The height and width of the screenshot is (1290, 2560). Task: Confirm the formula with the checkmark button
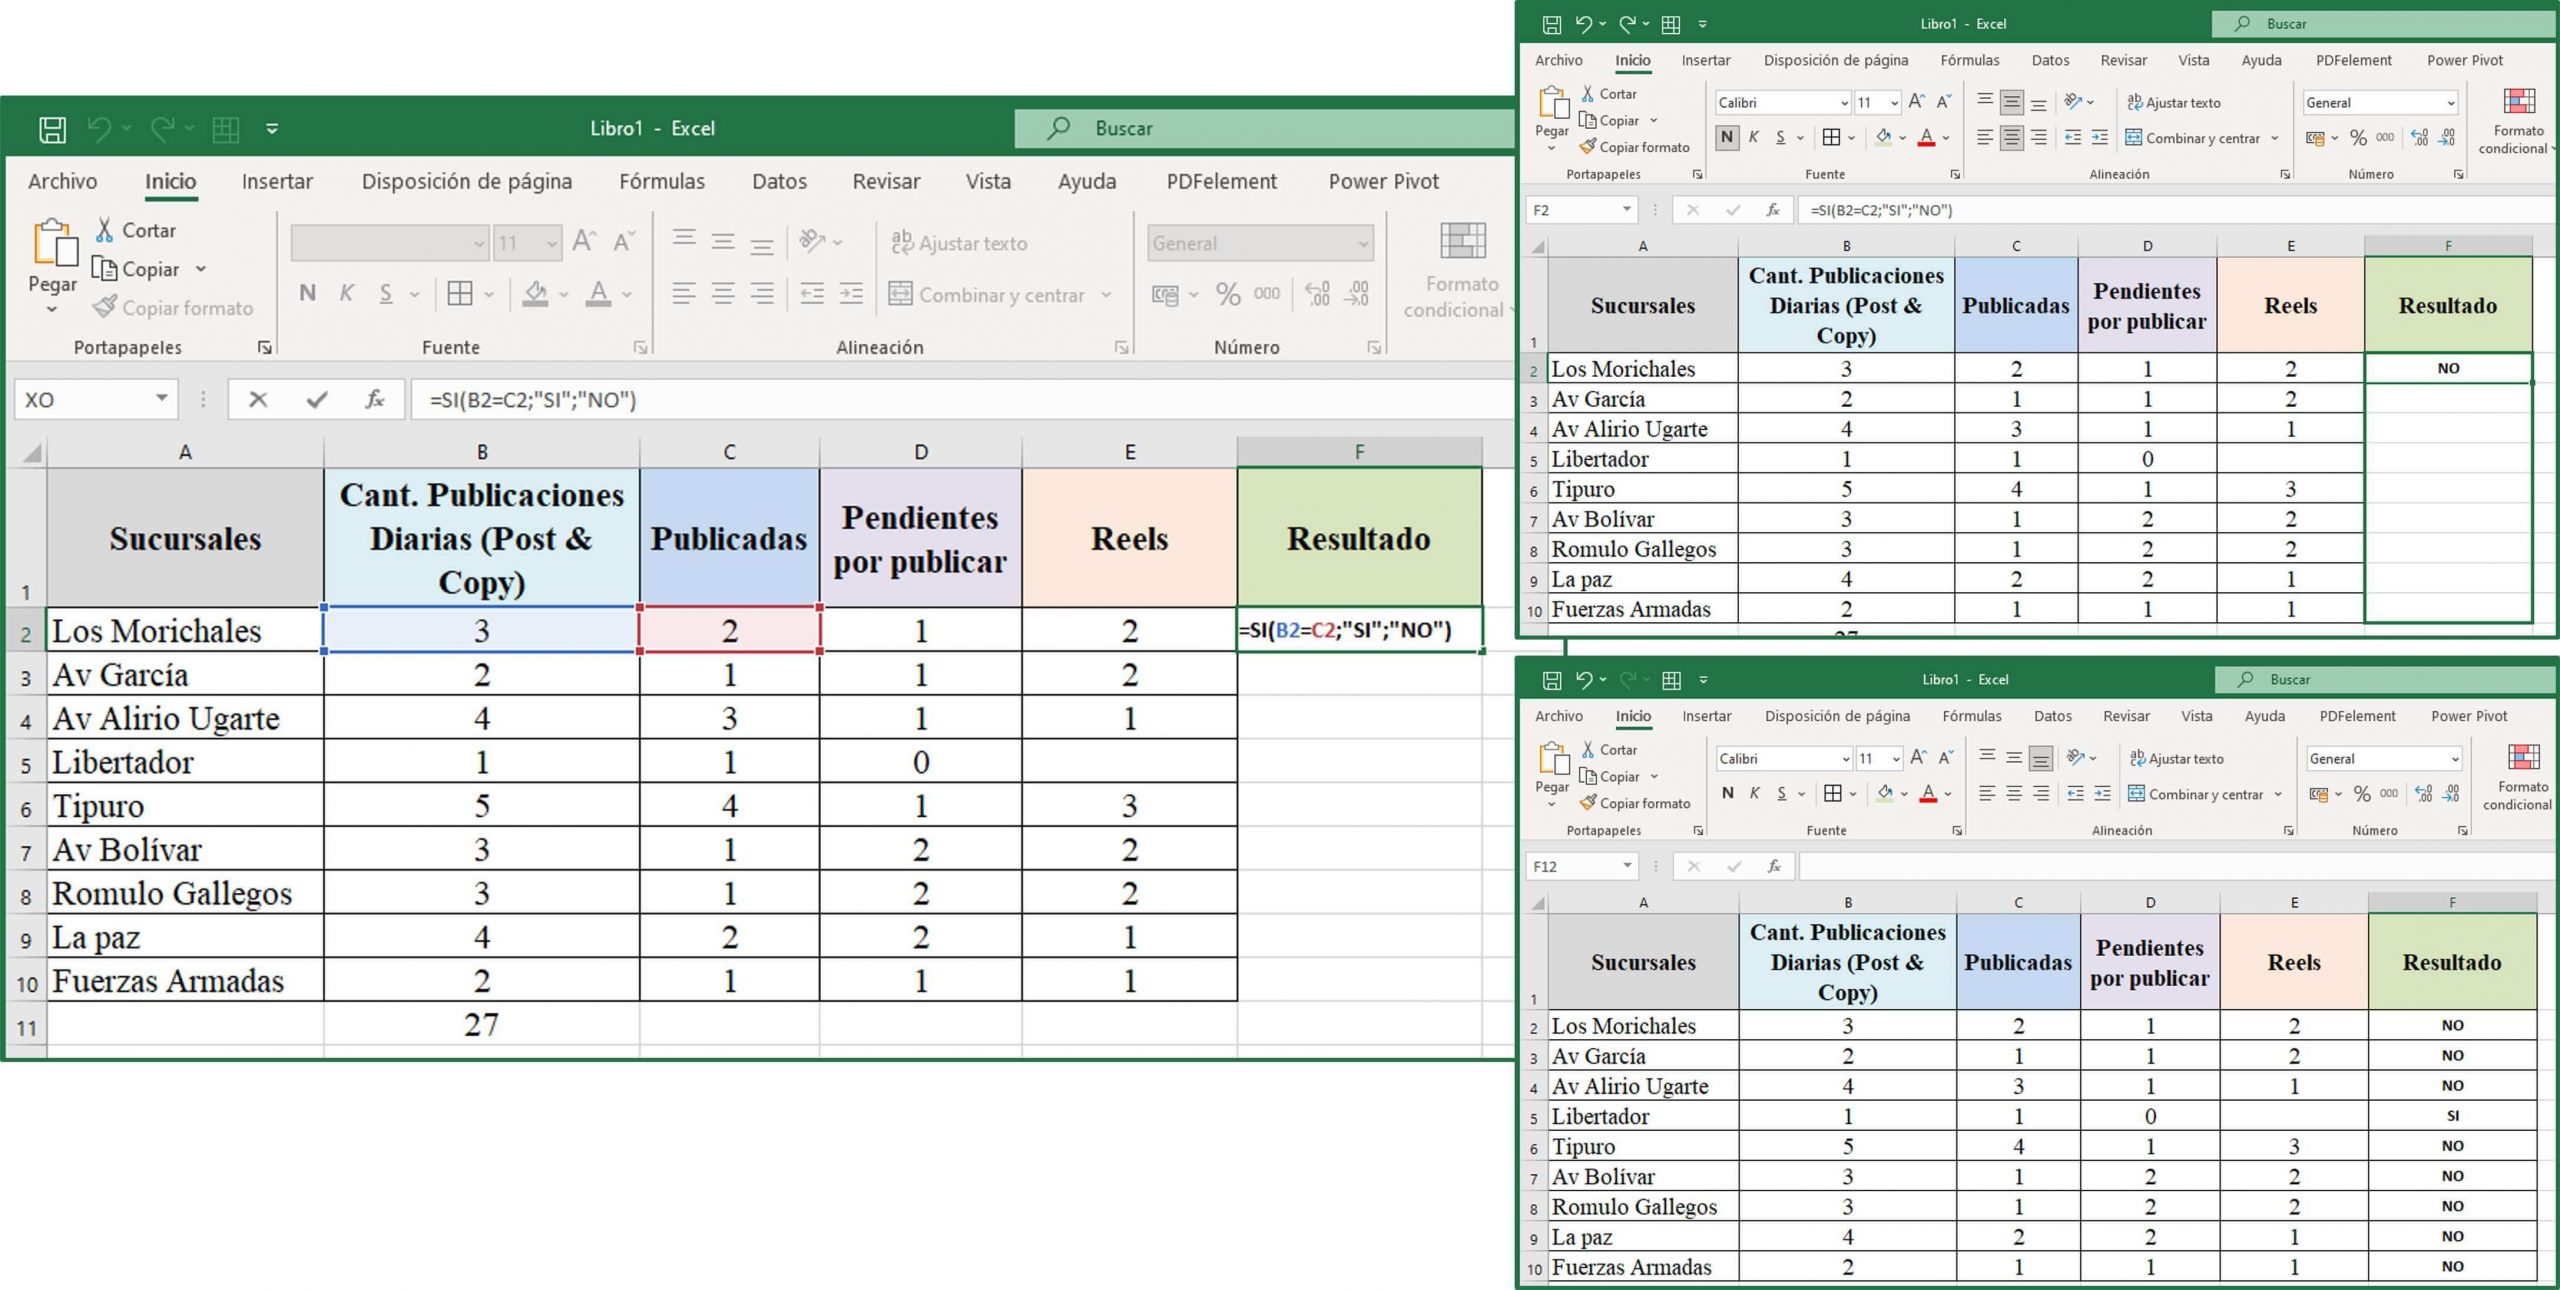coord(315,399)
